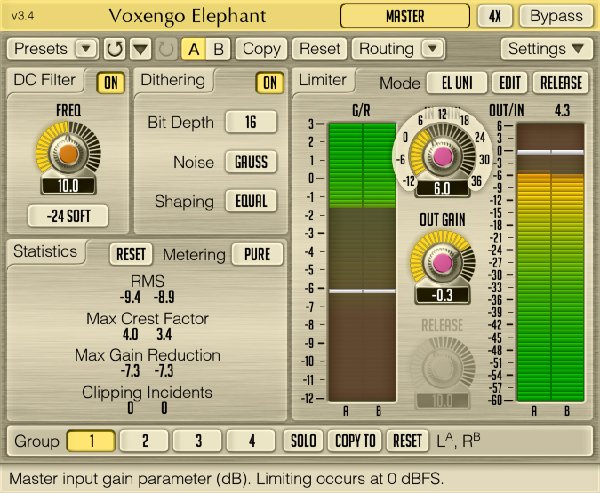
Task: Open limiter Mode EL UNI selector
Action: [x=457, y=83]
